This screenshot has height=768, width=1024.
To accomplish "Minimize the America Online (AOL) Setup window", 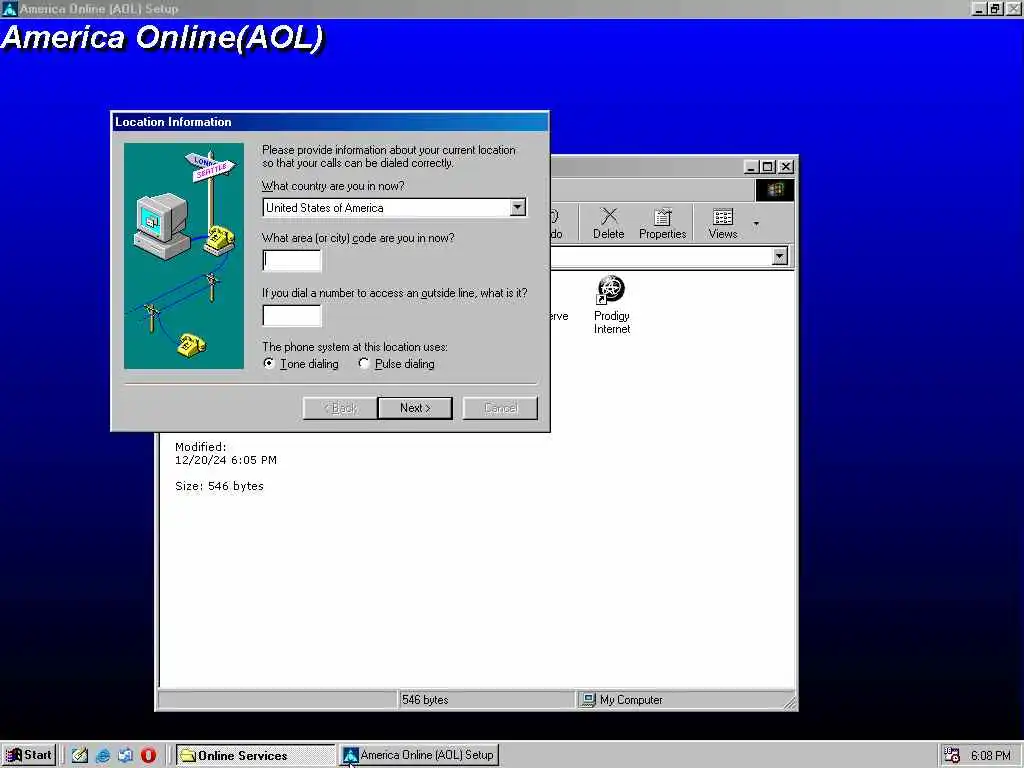I will coord(980,8).
